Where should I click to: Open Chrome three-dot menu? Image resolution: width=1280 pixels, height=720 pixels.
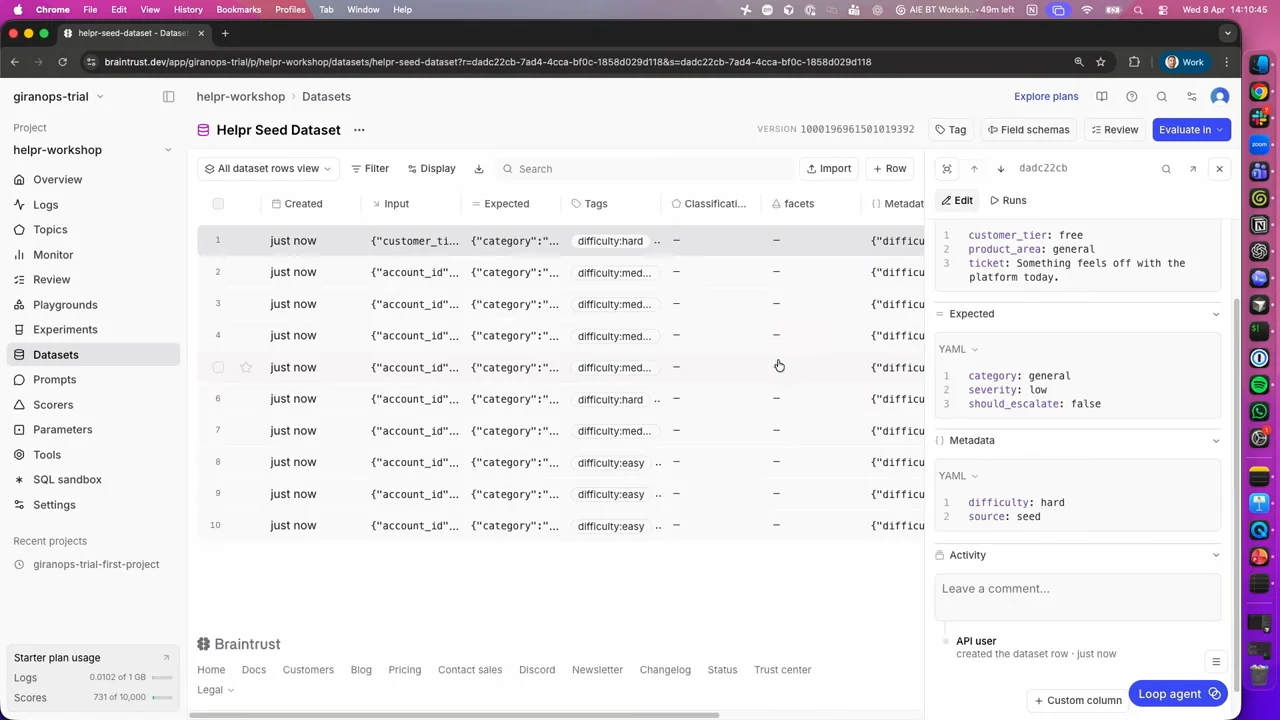point(1227,62)
